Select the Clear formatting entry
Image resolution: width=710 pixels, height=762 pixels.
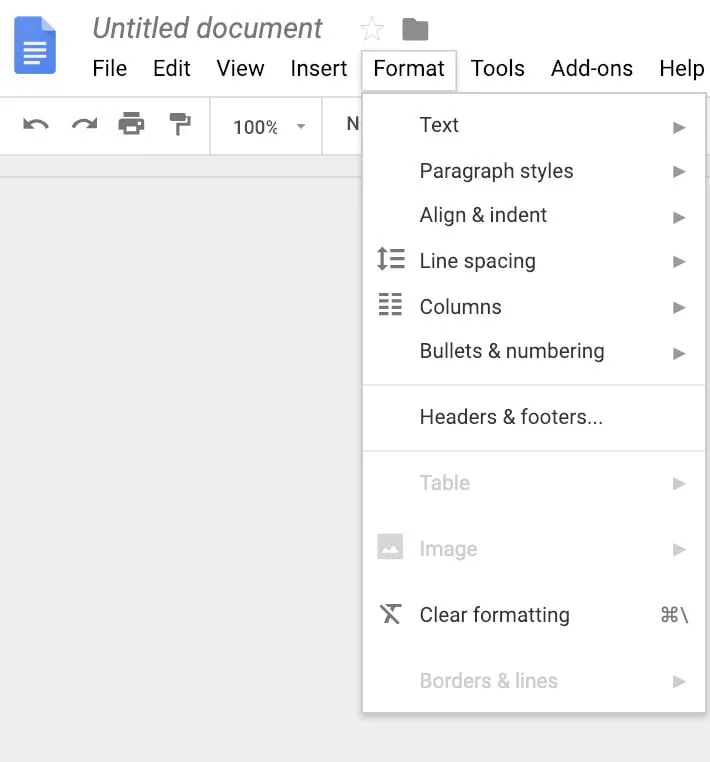[x=534, y=615]
